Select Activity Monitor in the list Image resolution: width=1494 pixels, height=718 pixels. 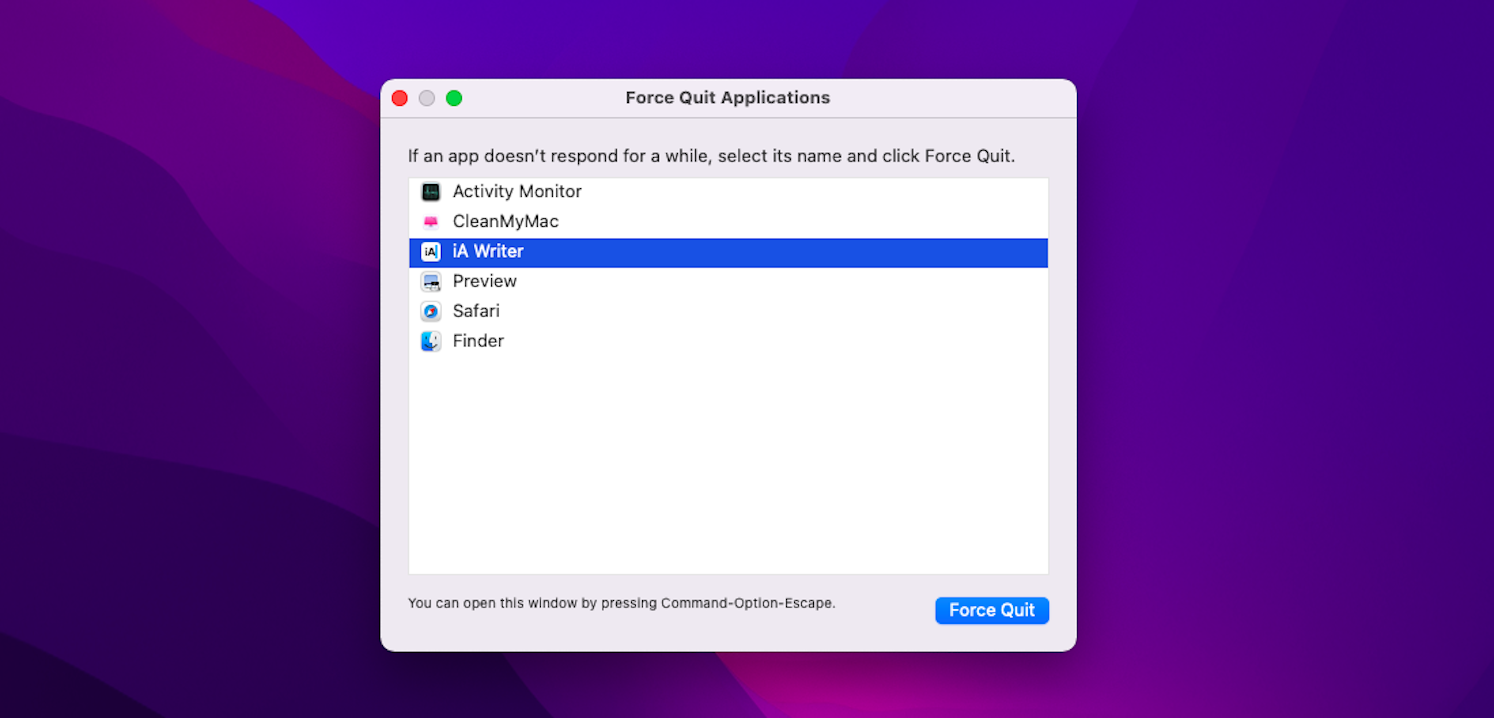[x=517, y=191]
